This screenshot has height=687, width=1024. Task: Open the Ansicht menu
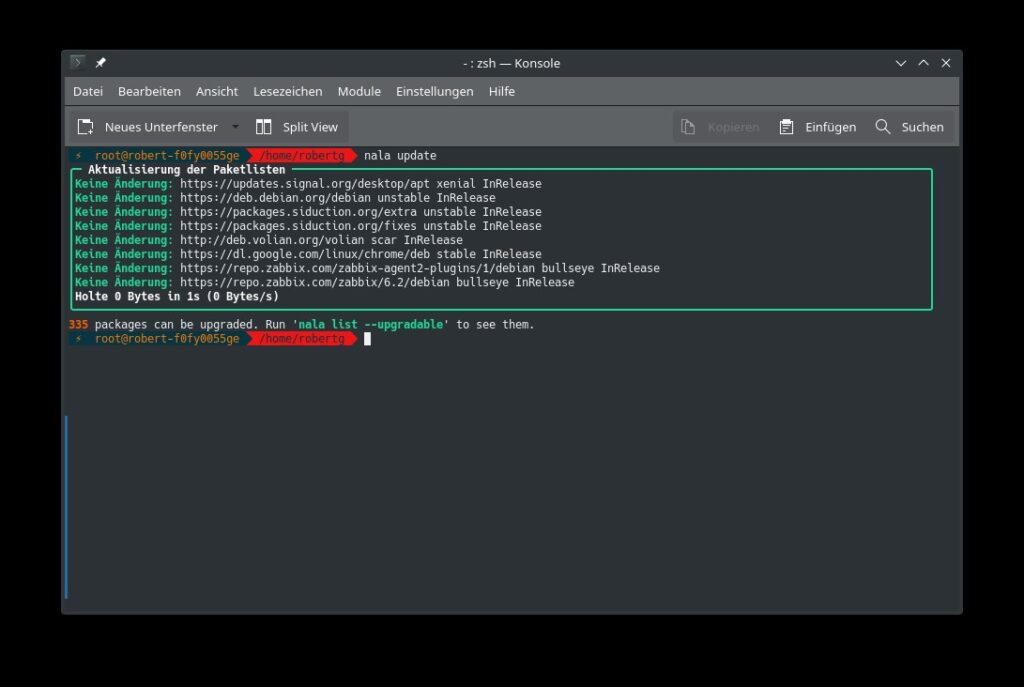[217, 91]
